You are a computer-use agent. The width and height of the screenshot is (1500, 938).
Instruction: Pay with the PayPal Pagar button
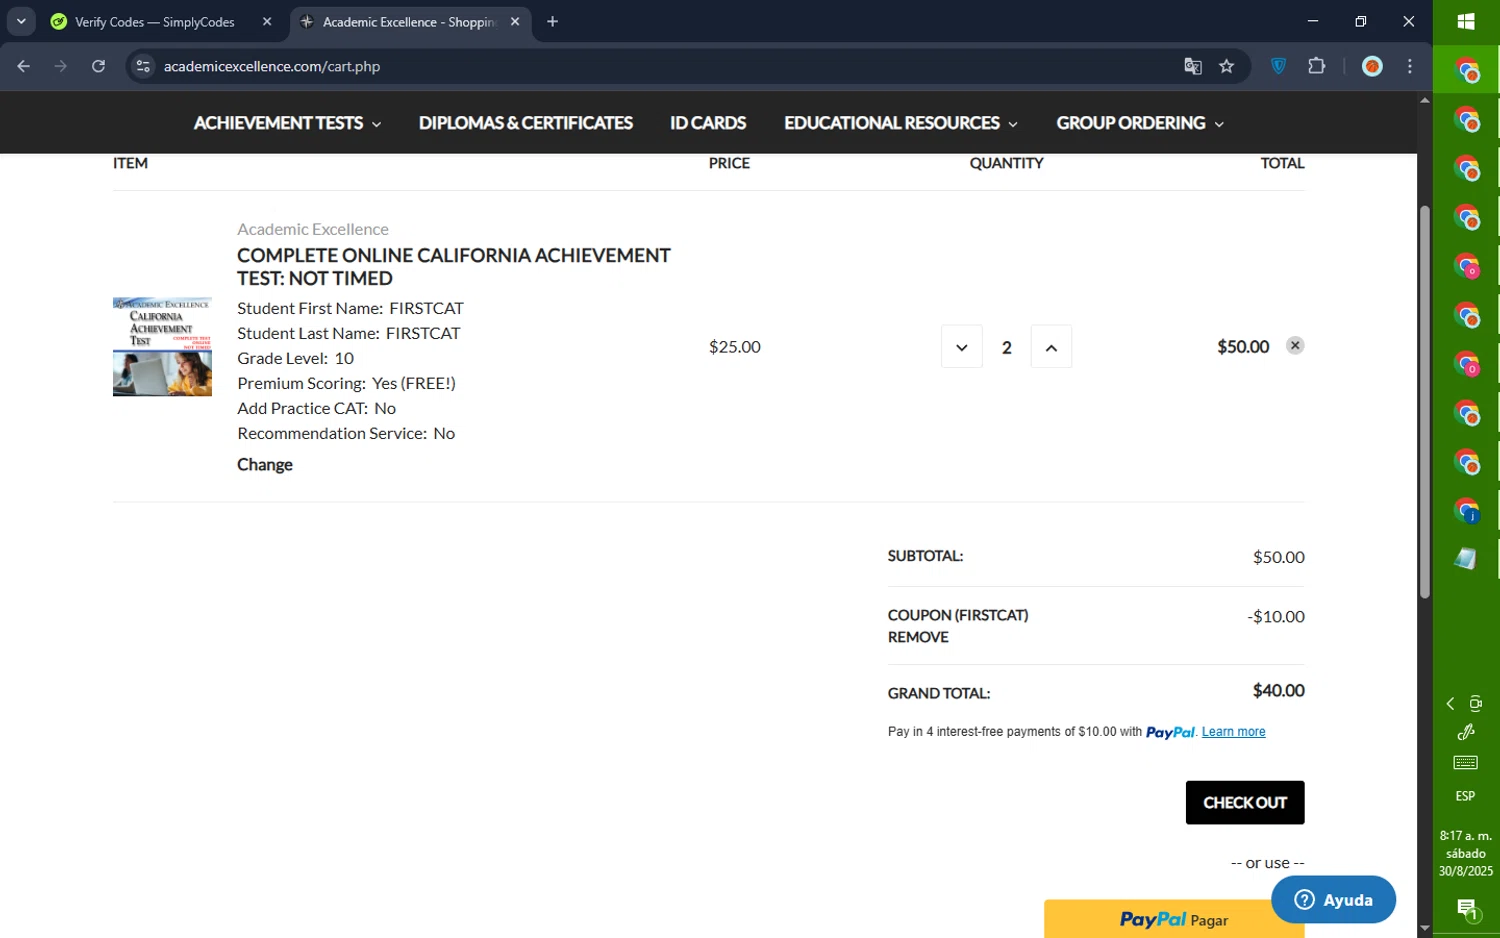tap(1174, 919)
